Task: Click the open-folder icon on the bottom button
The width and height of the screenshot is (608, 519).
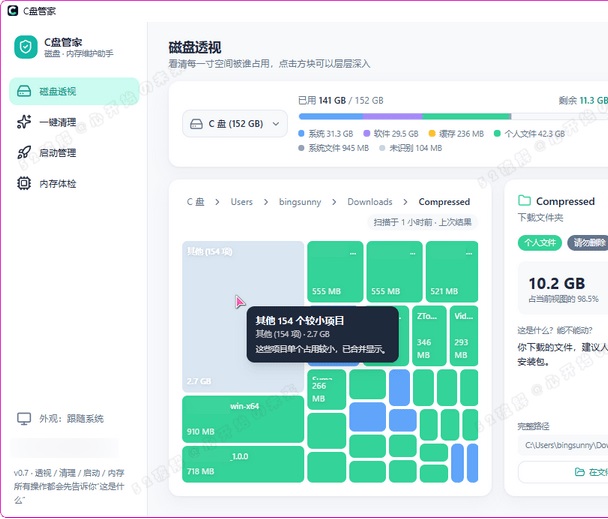Action: 580,472
